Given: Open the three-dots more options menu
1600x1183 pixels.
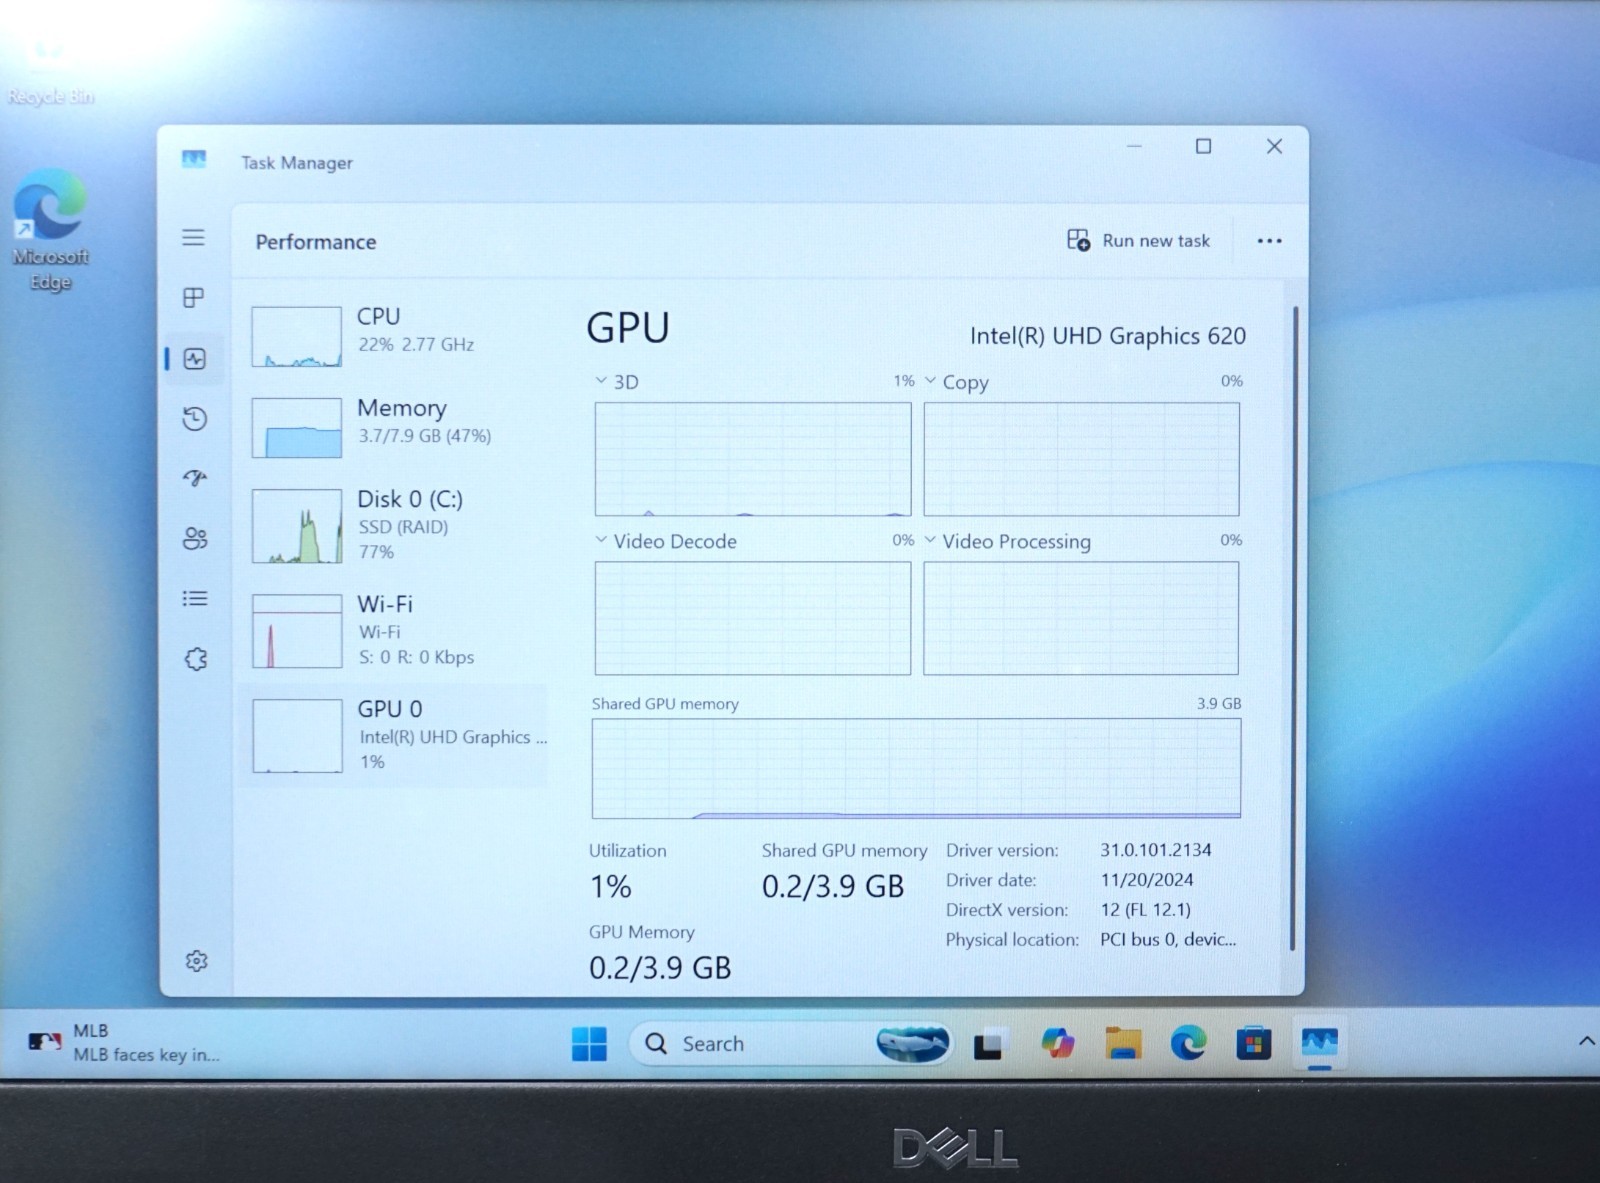Looking at the screenshot, I should 1269,241.
